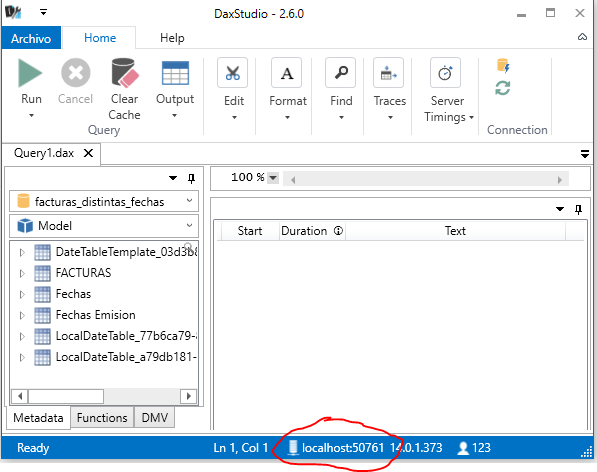The image size is (597, 472).
Task: Click Ln 1, Col 1 in the status bar
Action: coord(241,448)
